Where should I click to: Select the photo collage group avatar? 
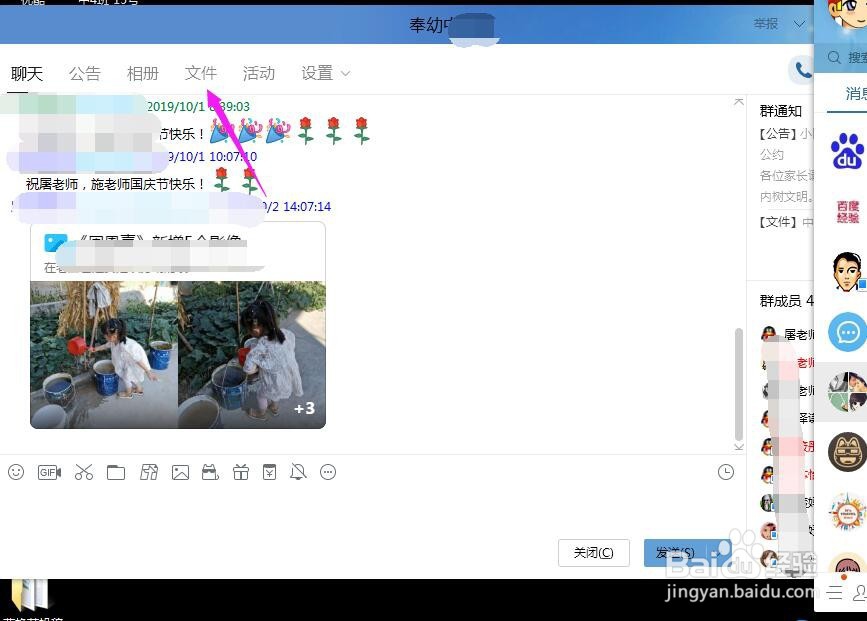847,392
